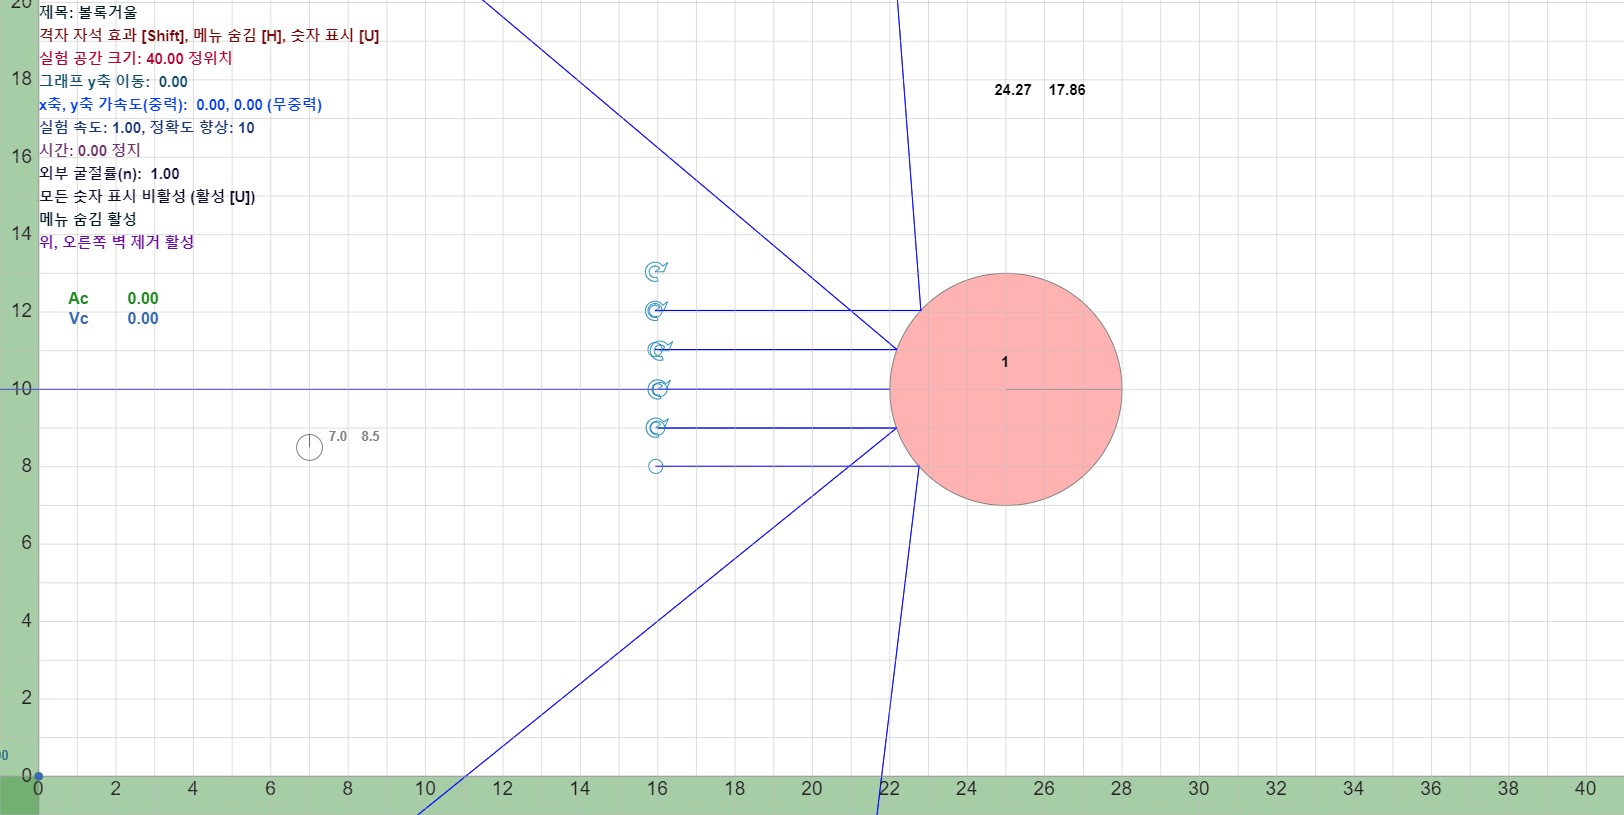Click the '시간: 0.00 정지' time control
1624x815 pixels.
[x=90, y=150]
